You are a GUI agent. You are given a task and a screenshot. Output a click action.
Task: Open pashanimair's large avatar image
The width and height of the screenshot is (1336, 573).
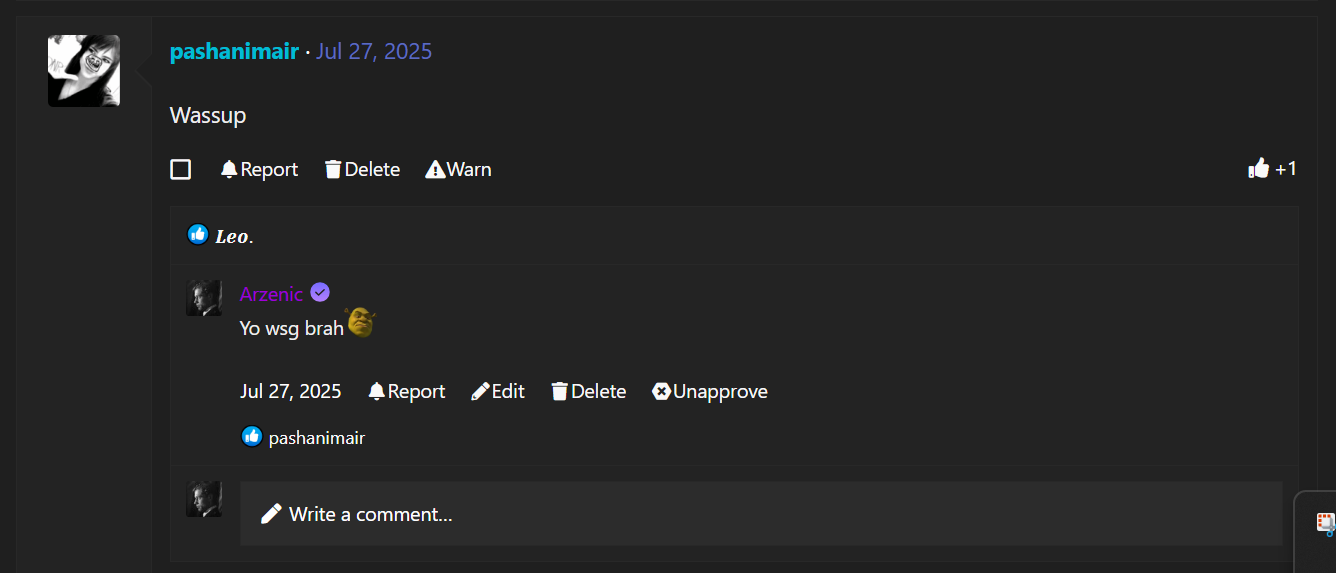[84, 71]
